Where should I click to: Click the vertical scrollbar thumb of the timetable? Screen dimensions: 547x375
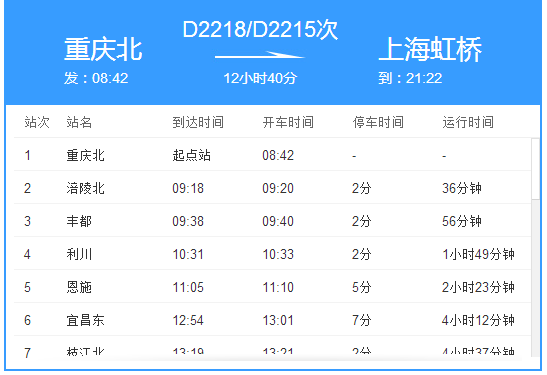coord(535,169)
